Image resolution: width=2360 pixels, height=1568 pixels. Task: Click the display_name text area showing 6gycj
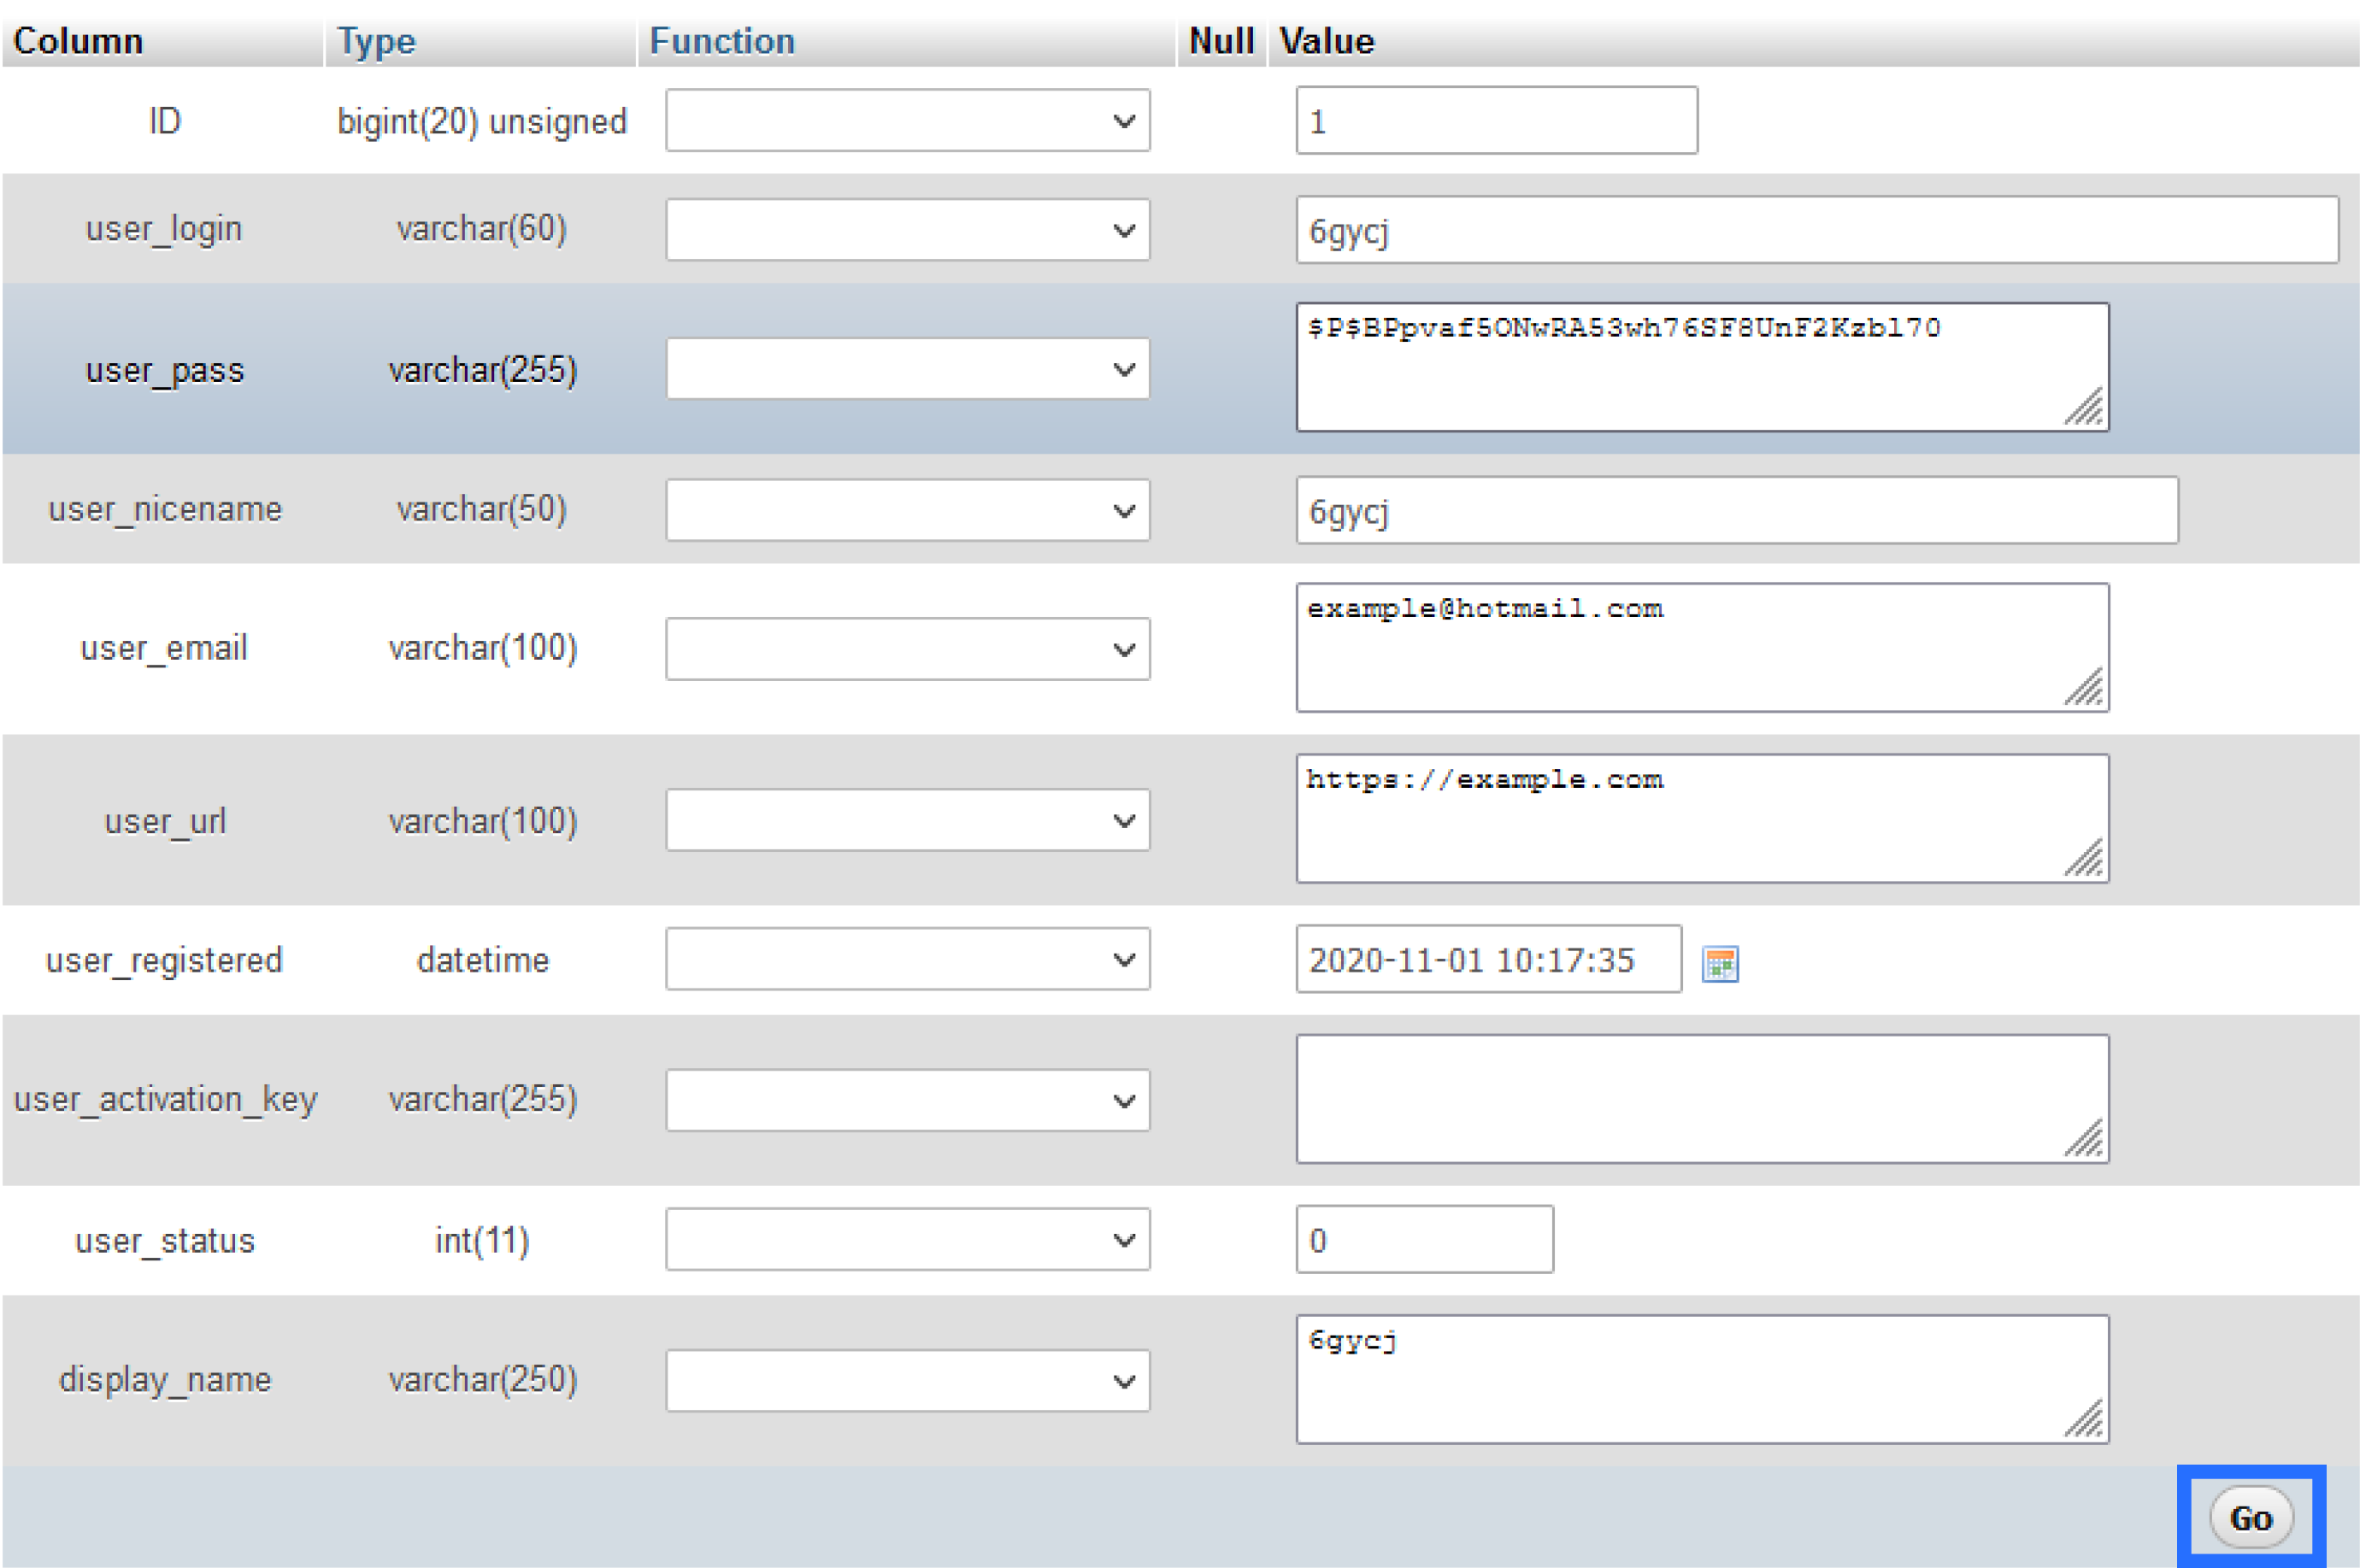click(x=1700, y=1378)
